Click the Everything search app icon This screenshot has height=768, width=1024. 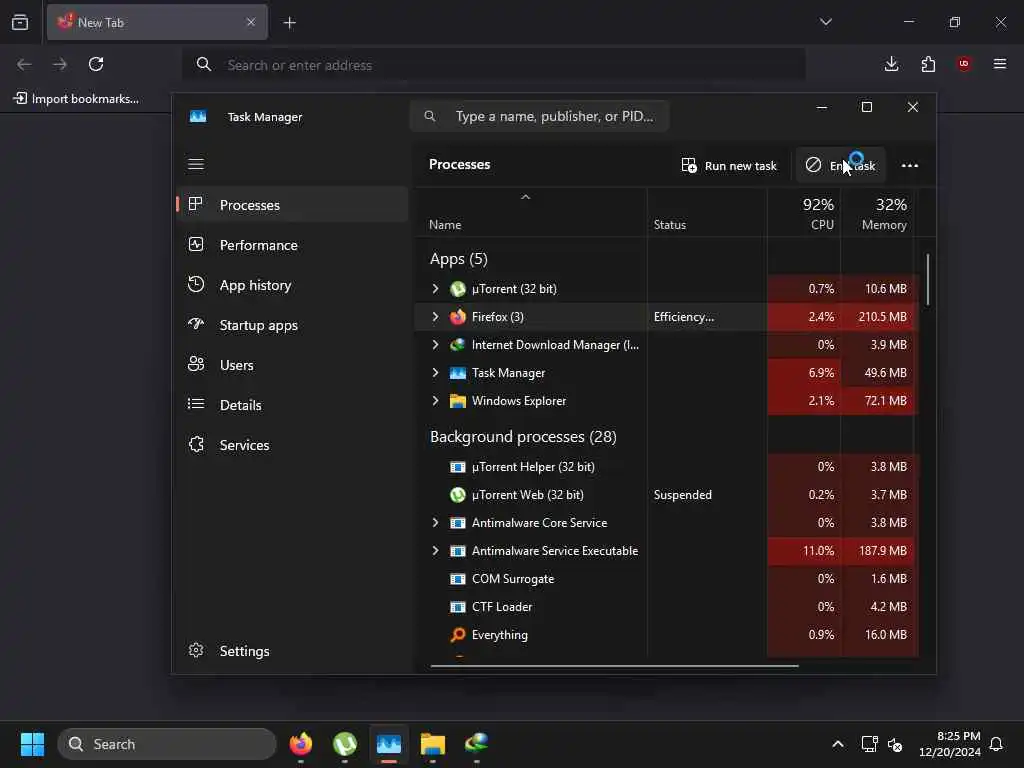coord(458,634)
